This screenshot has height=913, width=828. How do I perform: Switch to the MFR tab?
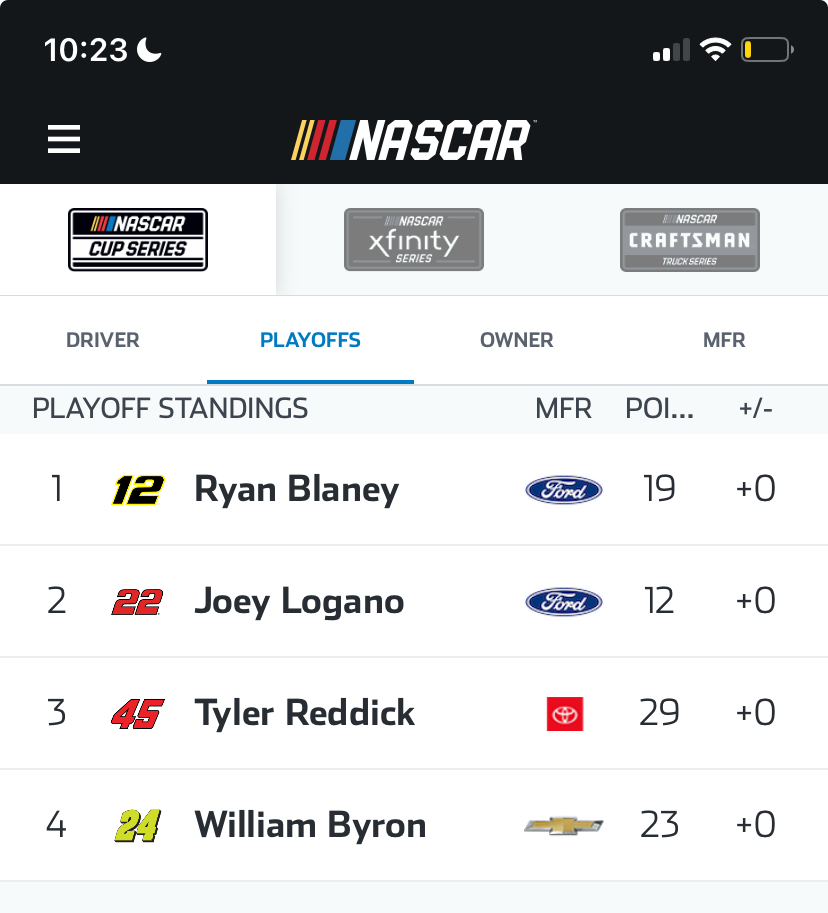coord(724,340)
